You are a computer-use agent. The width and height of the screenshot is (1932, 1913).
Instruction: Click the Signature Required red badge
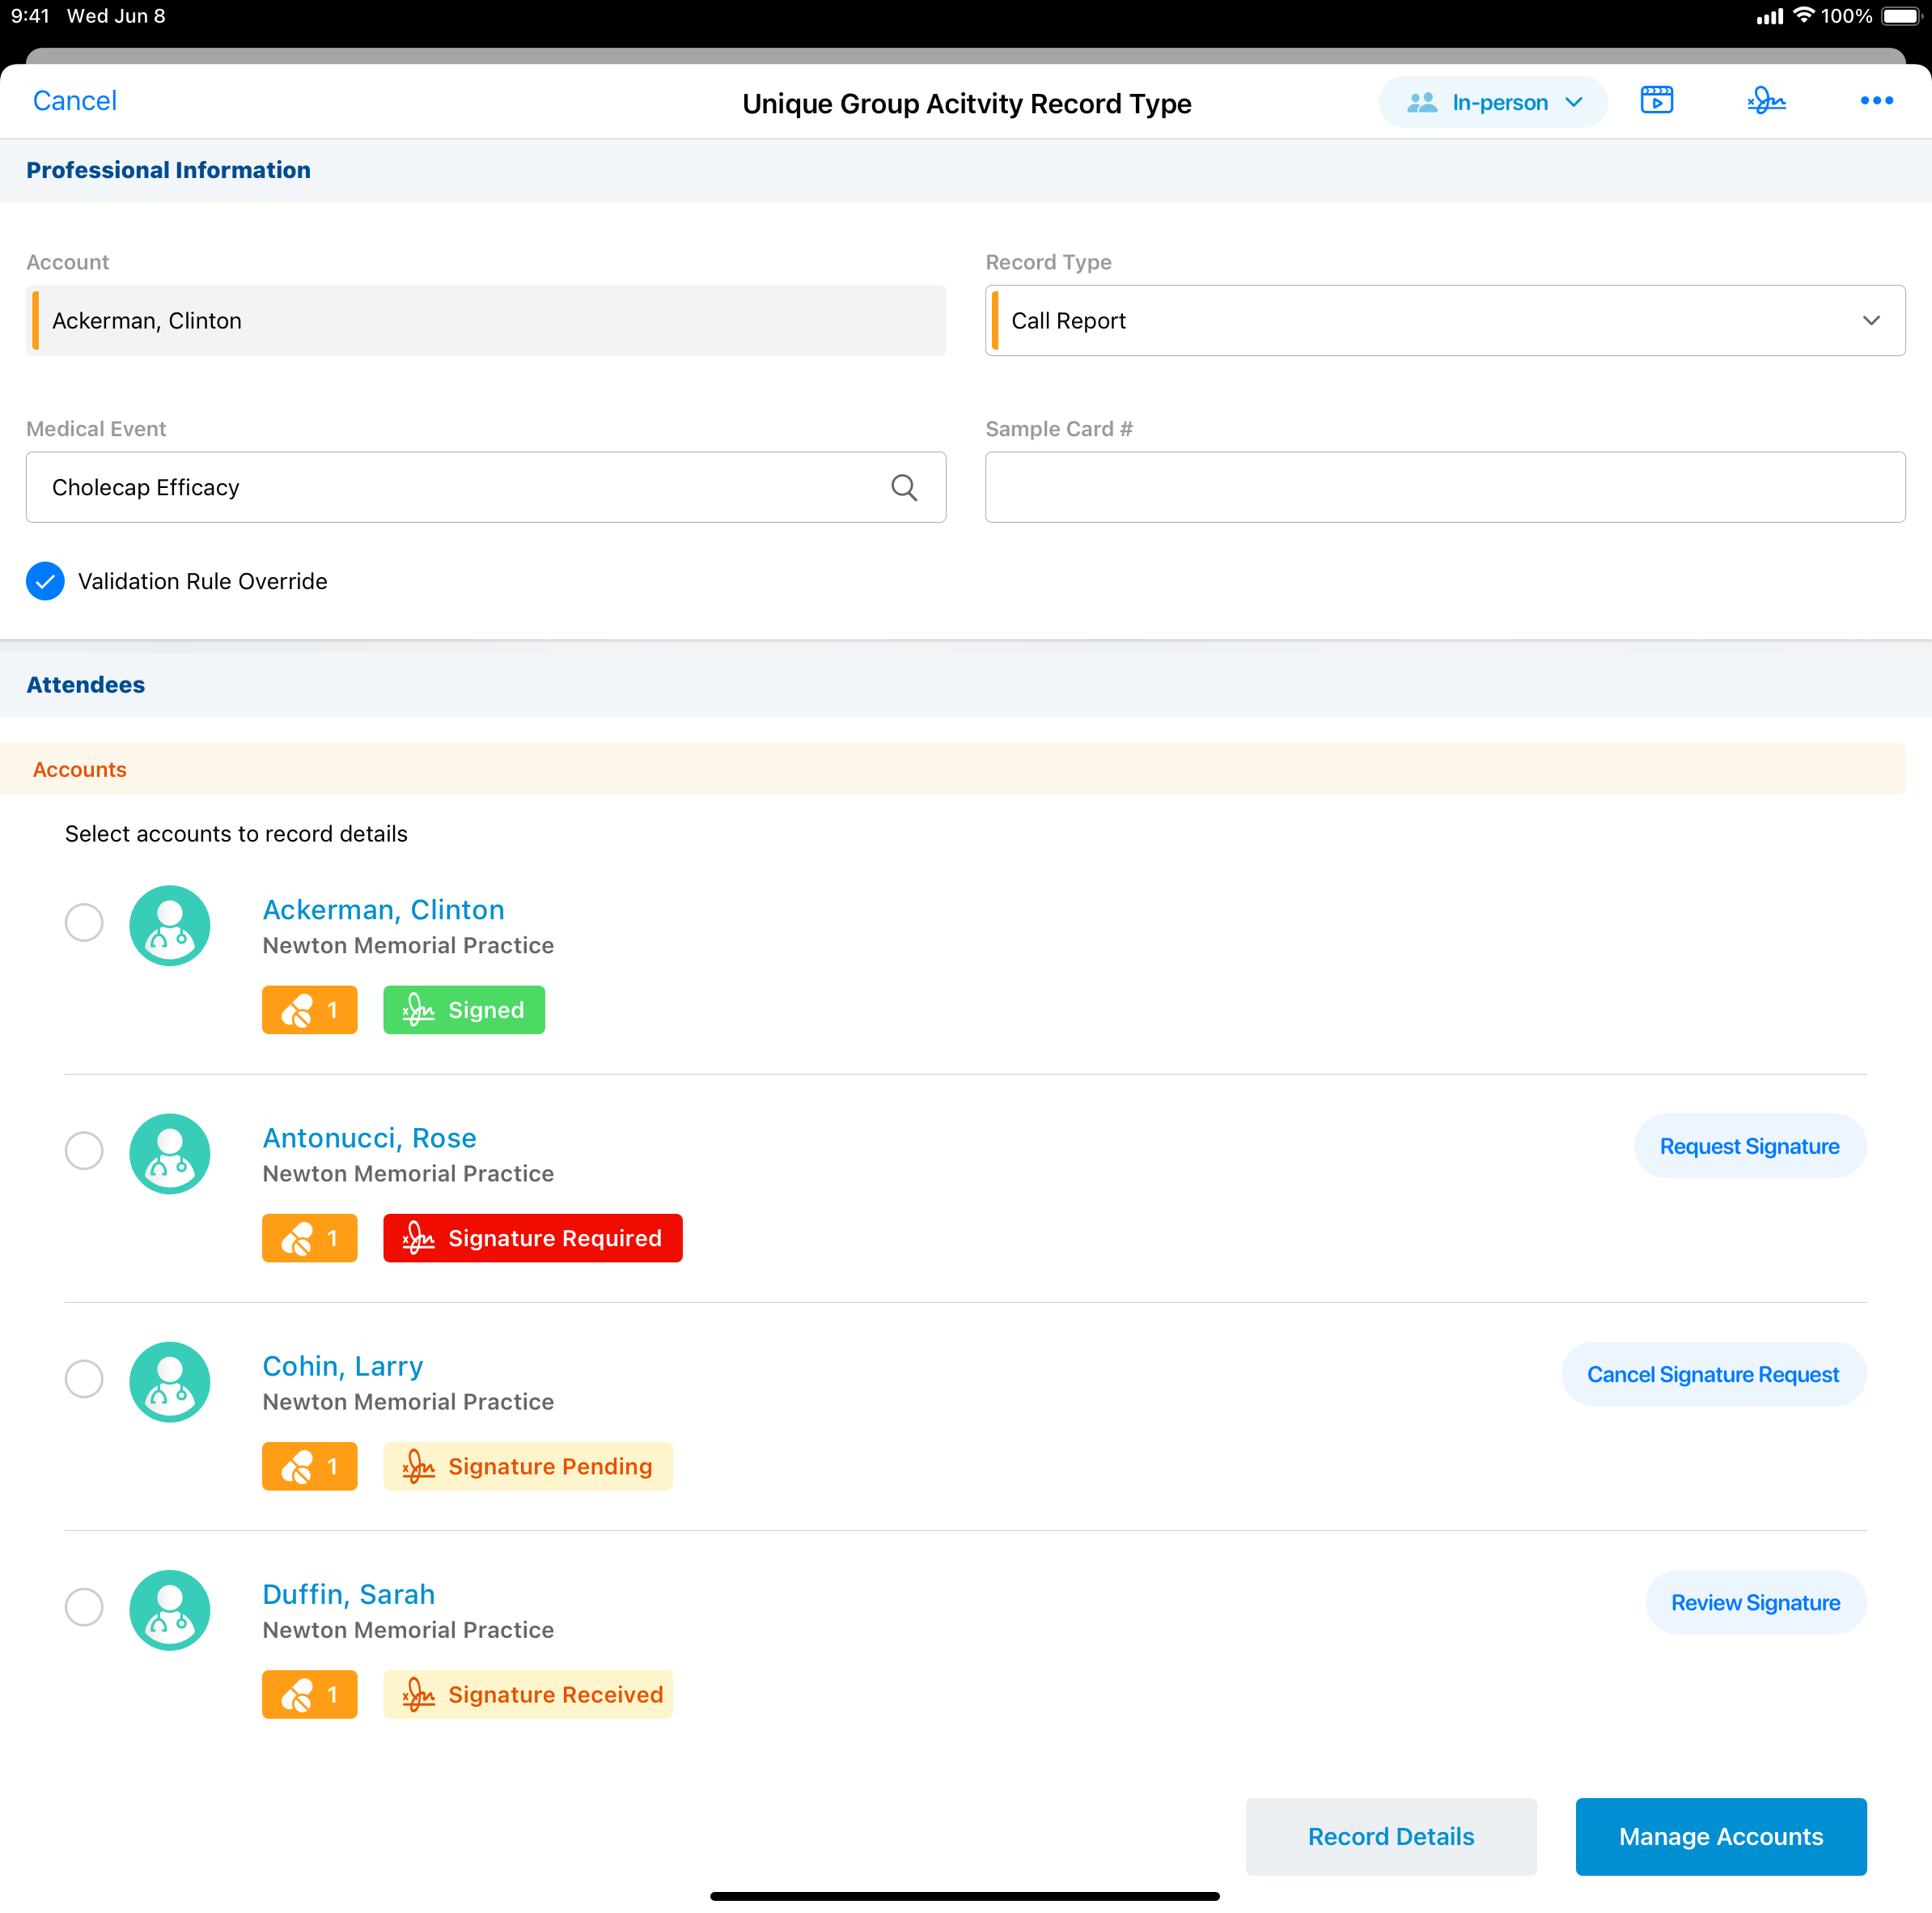532,1238
